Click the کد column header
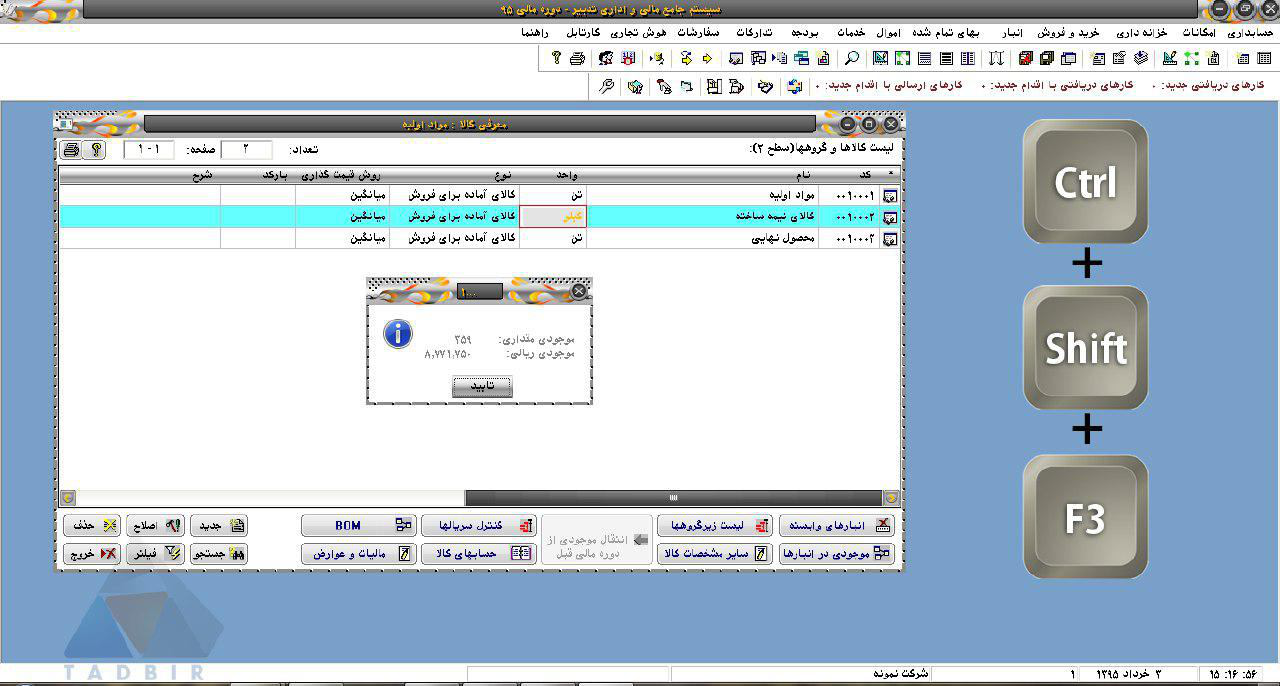1280x686 pixels. pyautogui.click(x=849, y=175)
